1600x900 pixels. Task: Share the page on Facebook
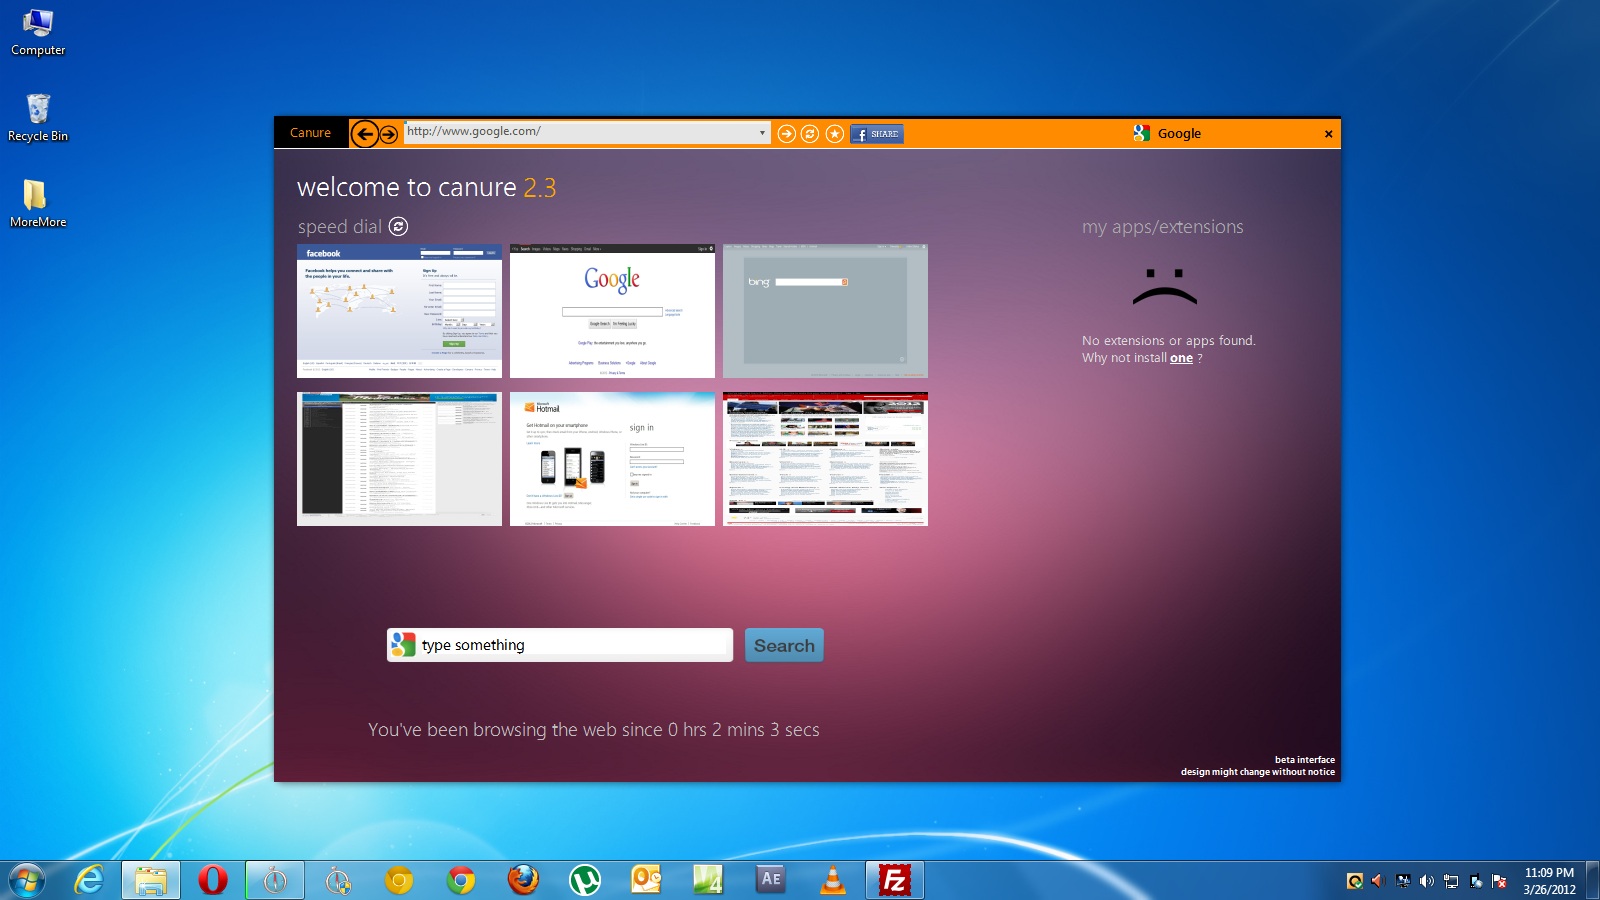[877, 133]
